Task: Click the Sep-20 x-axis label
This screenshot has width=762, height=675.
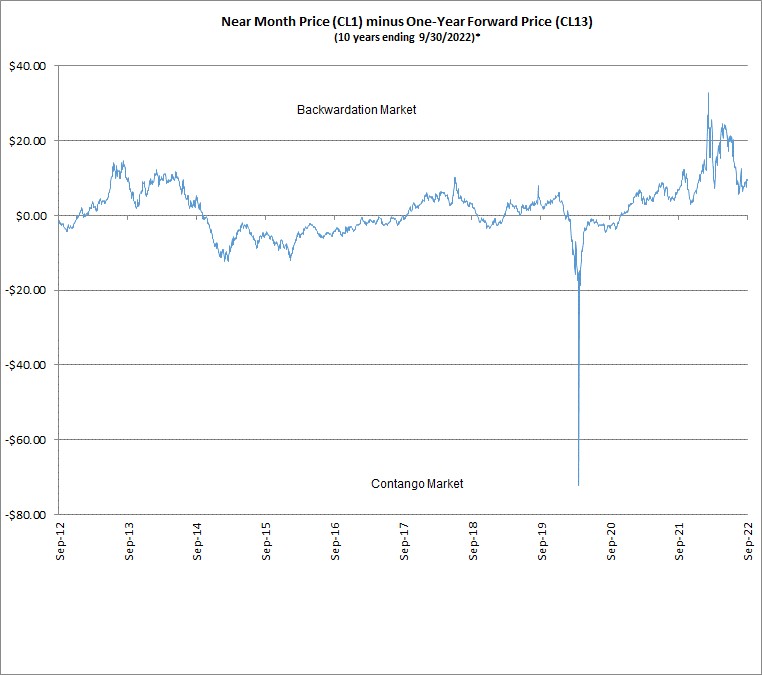Action: 611,541
